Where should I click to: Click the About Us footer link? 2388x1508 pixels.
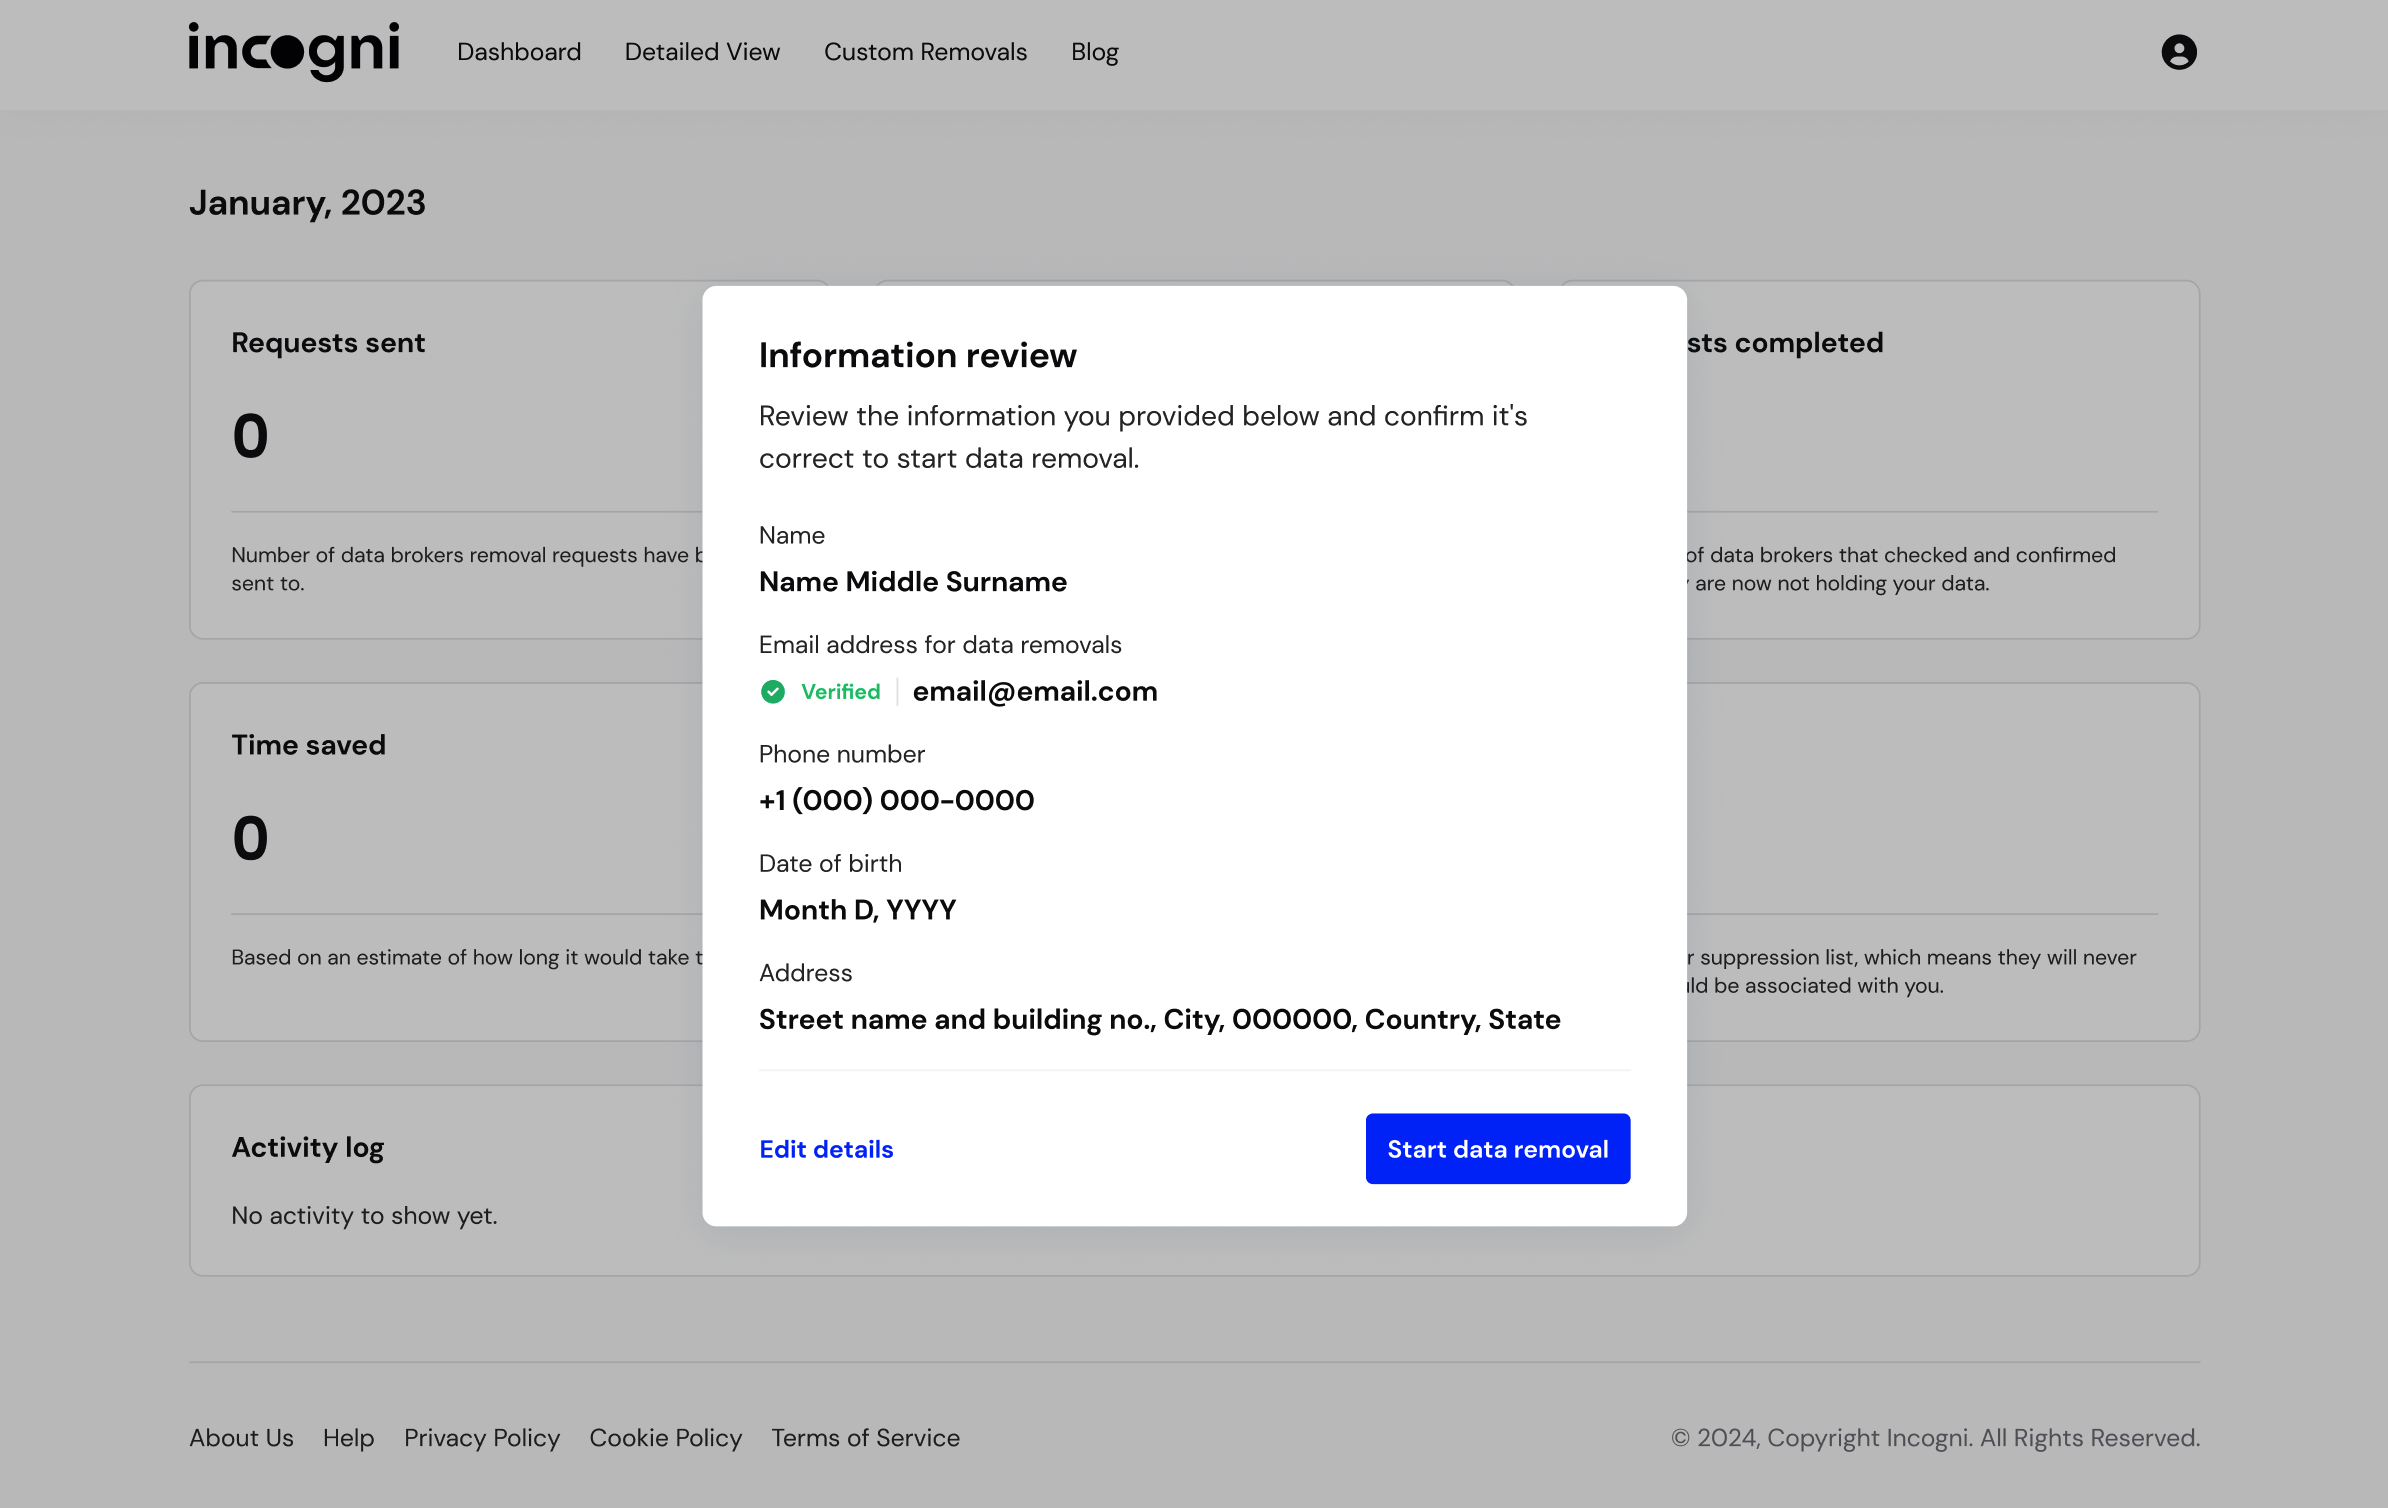click(x=241, y=1437)
